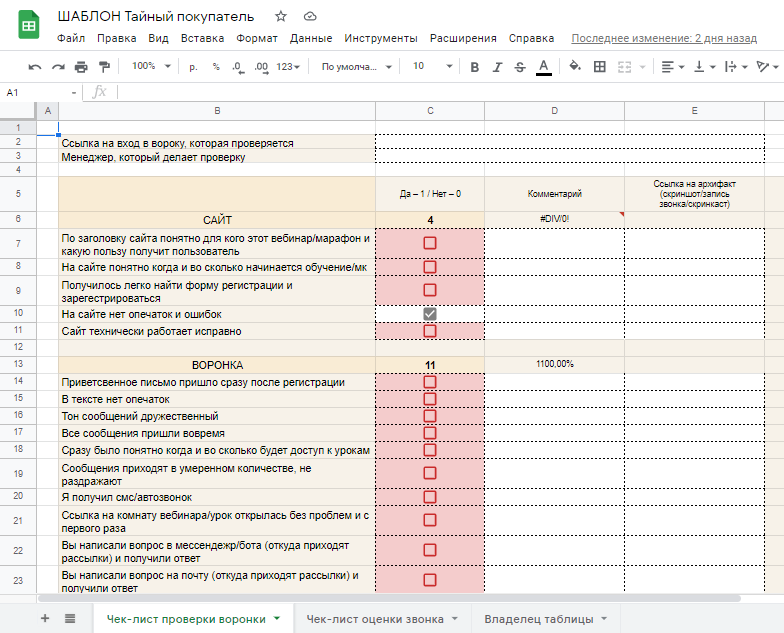Open the text color picker
Screen dimensions: 784x633
[544, 67]
